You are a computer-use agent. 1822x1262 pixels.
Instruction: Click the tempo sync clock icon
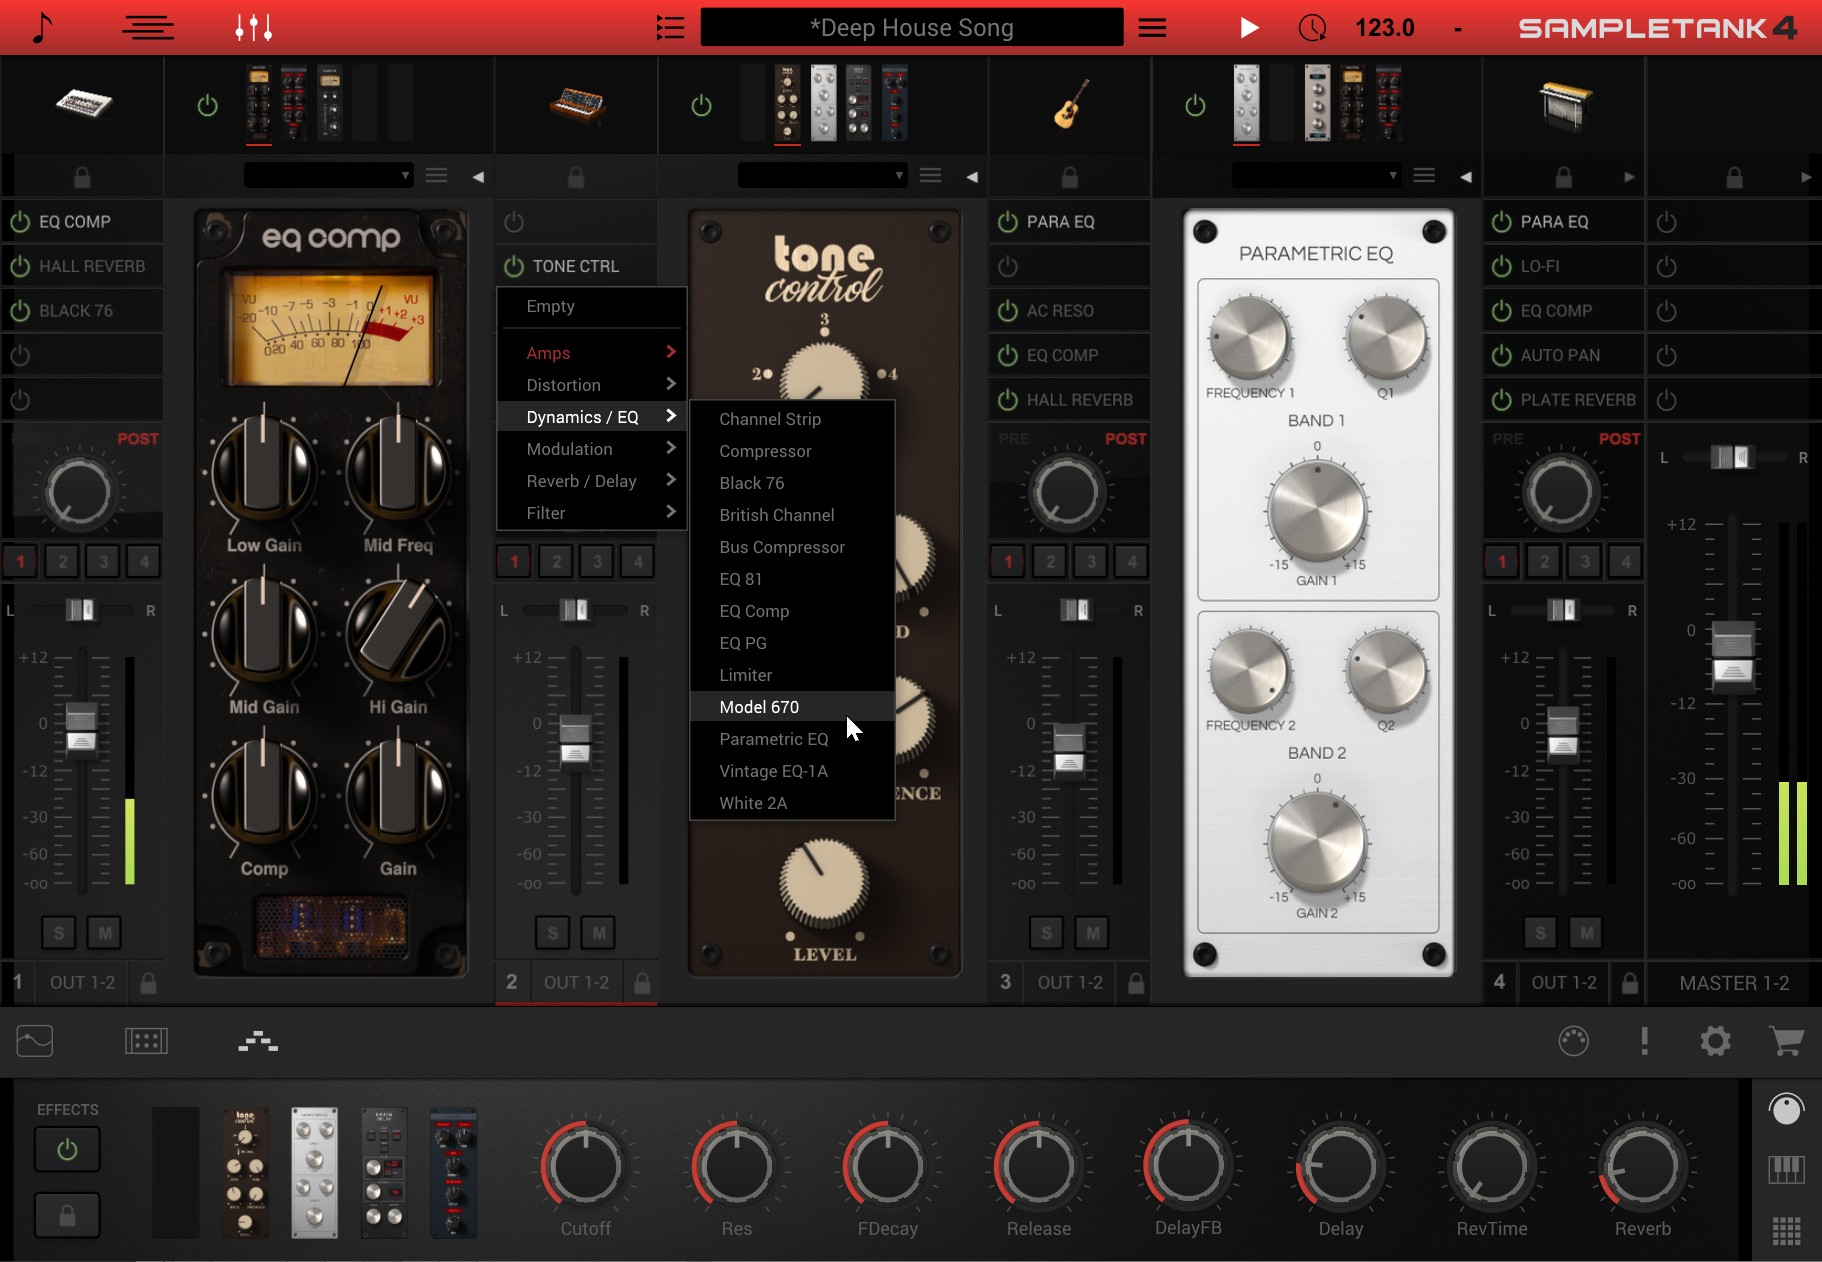(x=1312, y=27)
